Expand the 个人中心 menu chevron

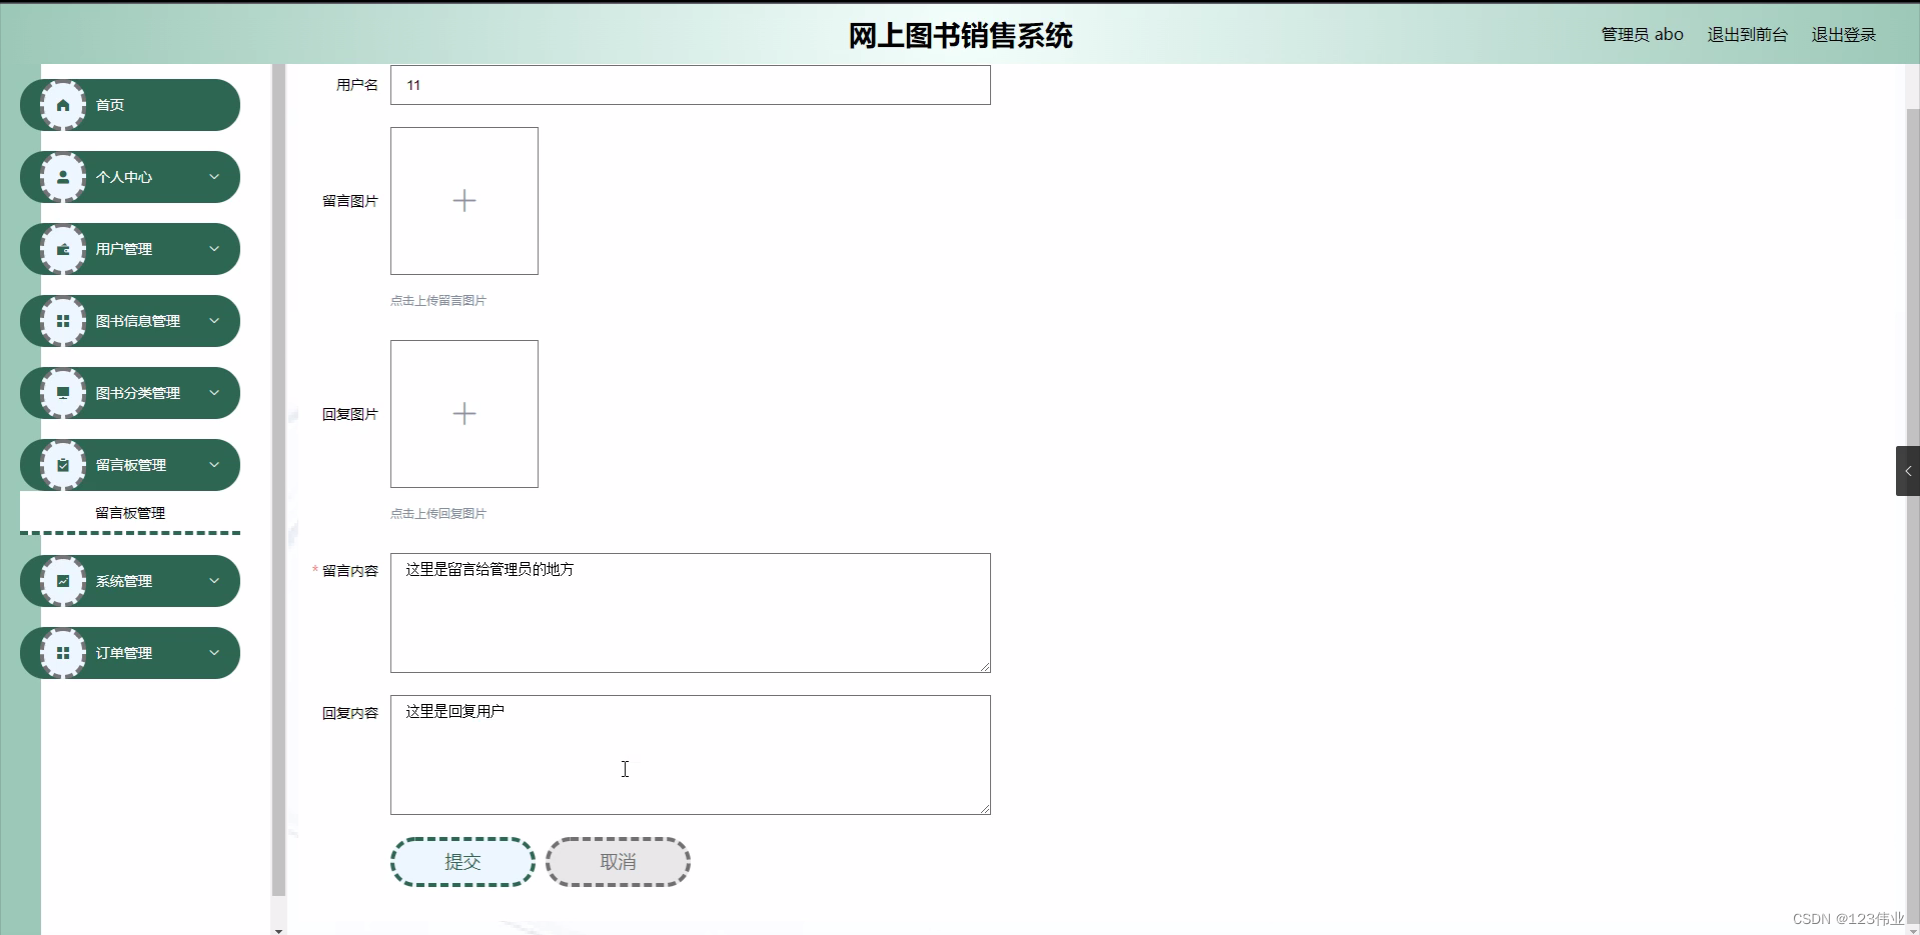[x=215, y=177]
